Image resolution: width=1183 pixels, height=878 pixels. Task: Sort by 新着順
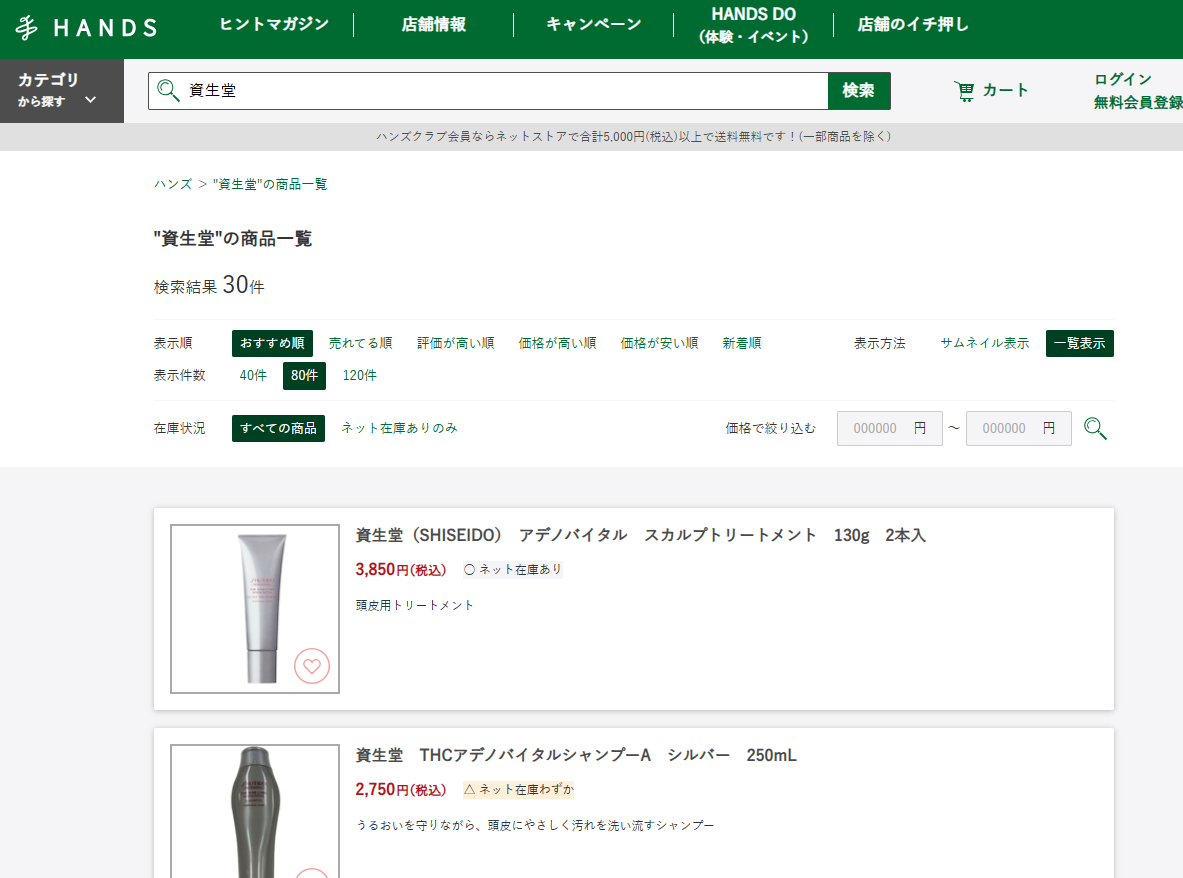[x=742, y=343]
